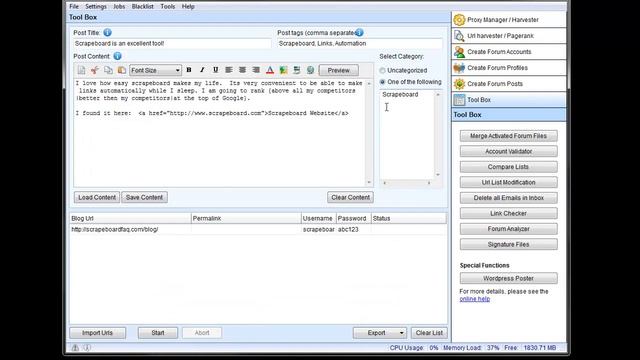Viewport: 640px width, 360px height.
Task: Open the Help menu
Action: [188, 7]
